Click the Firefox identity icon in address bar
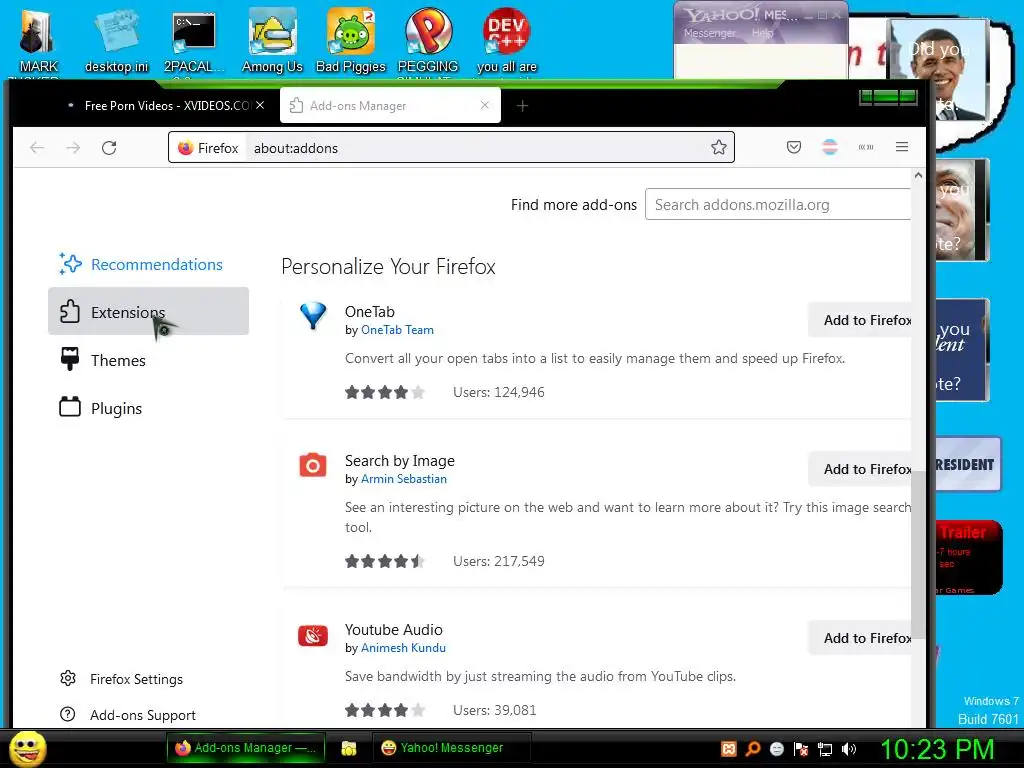 pyautogui.click(x=185, y=148)
